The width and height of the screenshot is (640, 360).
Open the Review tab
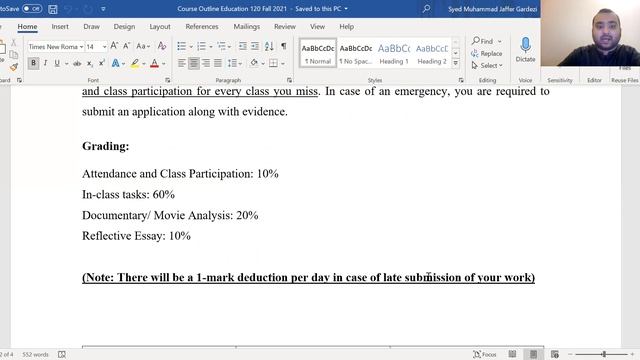point(284,27)
